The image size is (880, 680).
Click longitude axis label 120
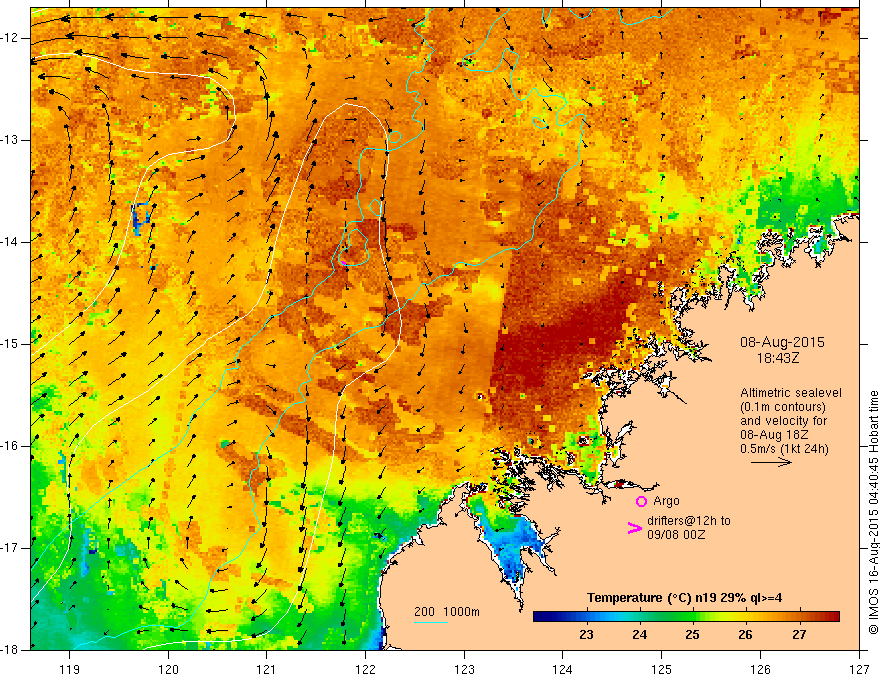tap(168, 669)
